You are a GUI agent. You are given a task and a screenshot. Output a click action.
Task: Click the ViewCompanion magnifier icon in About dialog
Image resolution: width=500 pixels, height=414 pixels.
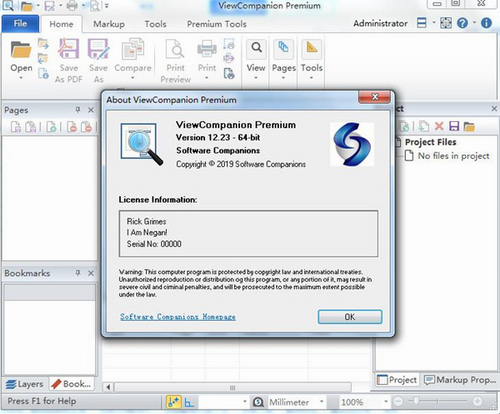tap(142, 144)
